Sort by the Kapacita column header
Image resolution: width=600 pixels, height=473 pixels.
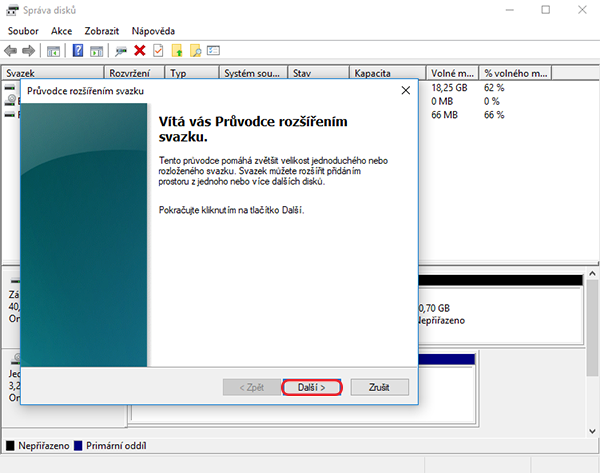pos(387,73)
